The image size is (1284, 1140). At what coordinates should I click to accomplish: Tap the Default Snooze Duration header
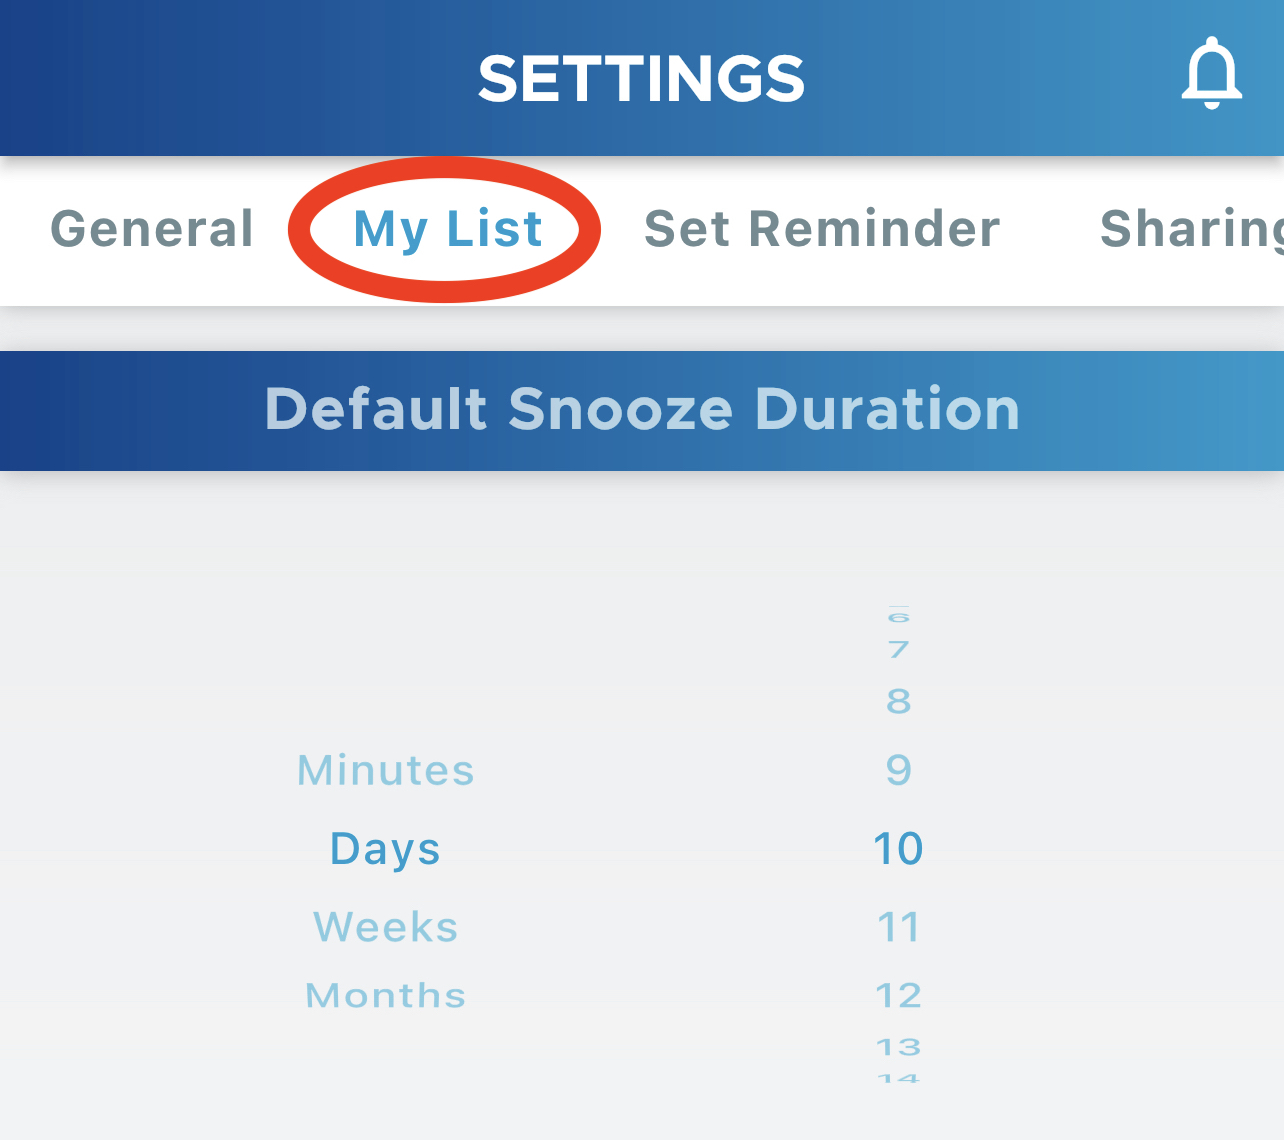pyautogui.click(x=642, y=410)
